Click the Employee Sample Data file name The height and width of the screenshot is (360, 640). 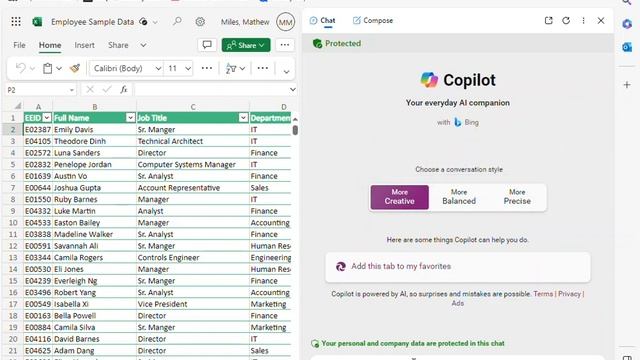tap(92, 22)
